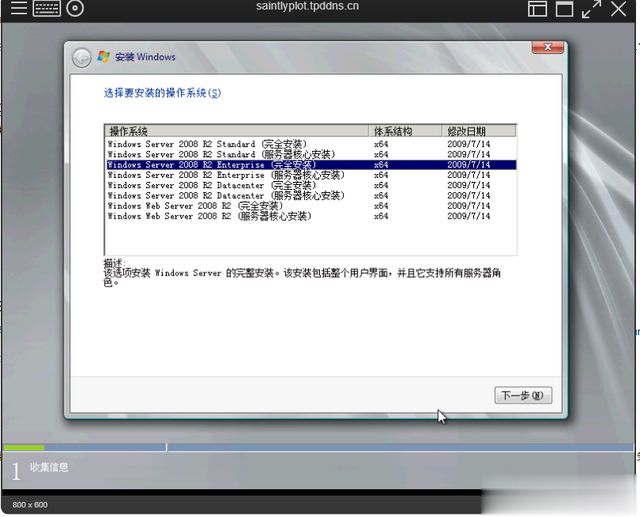
Task: Close the remote console with the X icon
Action: click(x=618, y=9)
